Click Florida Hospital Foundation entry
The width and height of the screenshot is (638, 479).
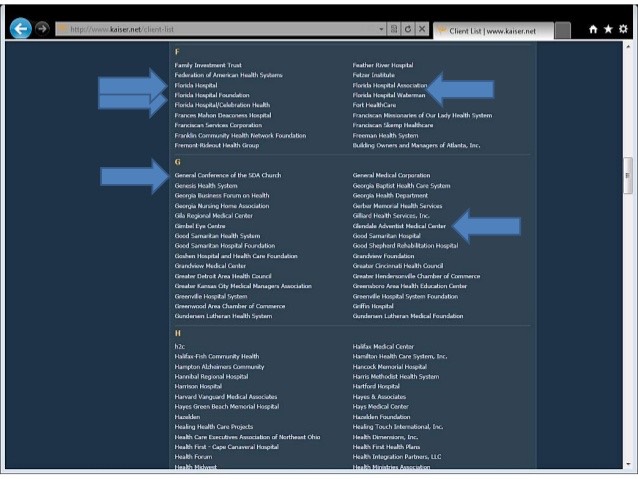pos(212,95)
